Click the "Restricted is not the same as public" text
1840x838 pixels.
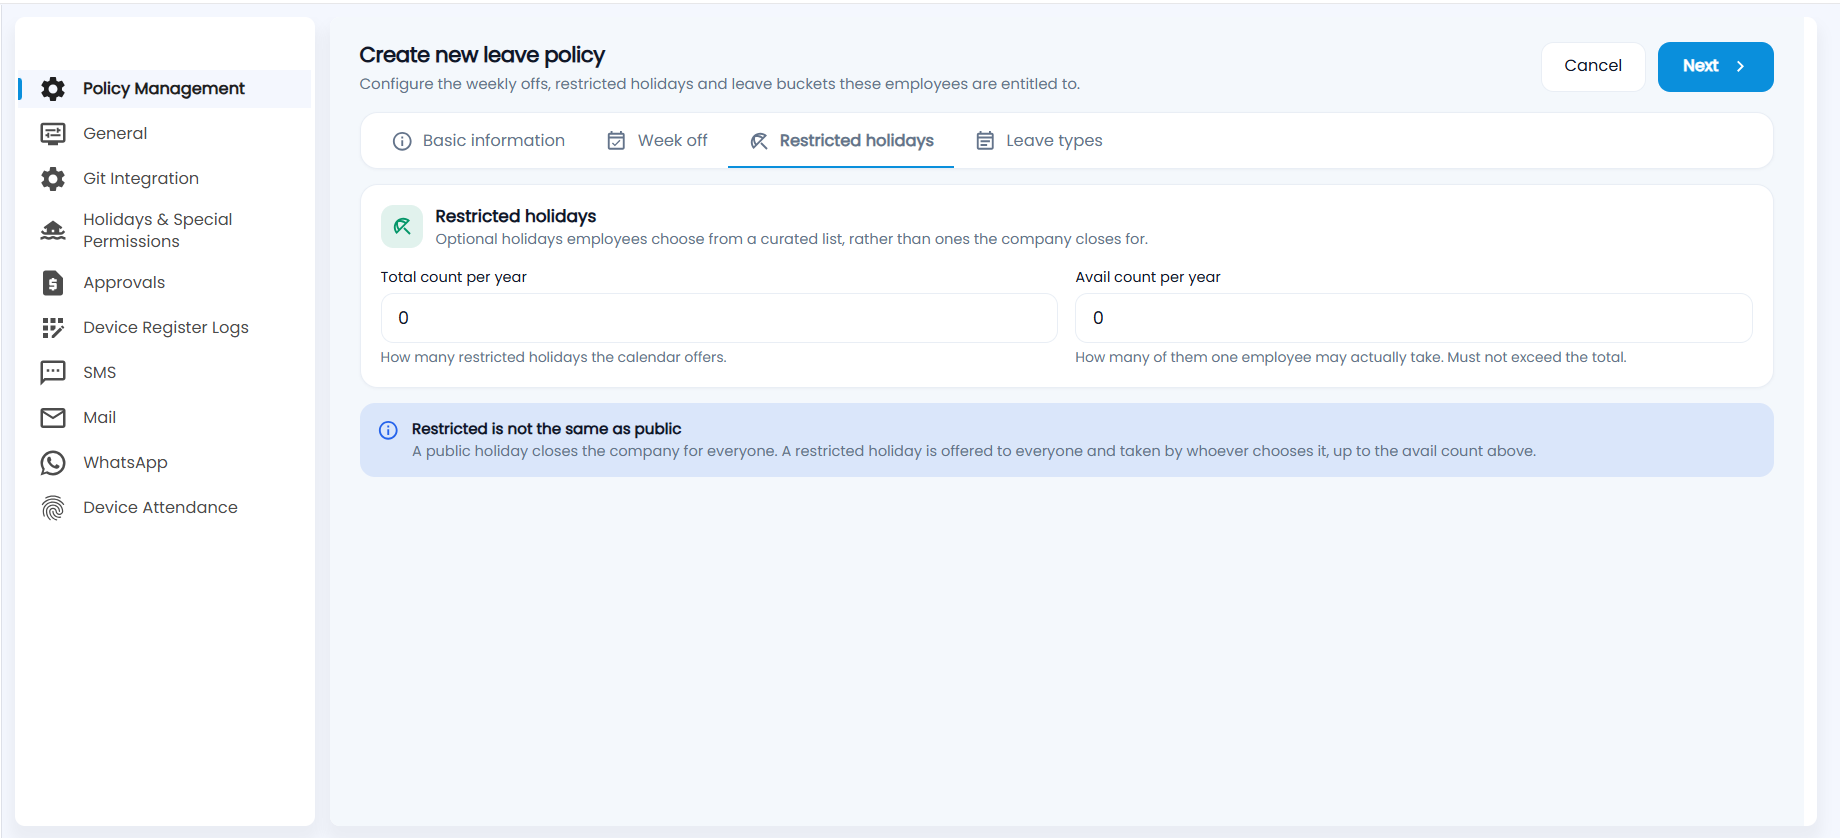(x=546, y=429)
